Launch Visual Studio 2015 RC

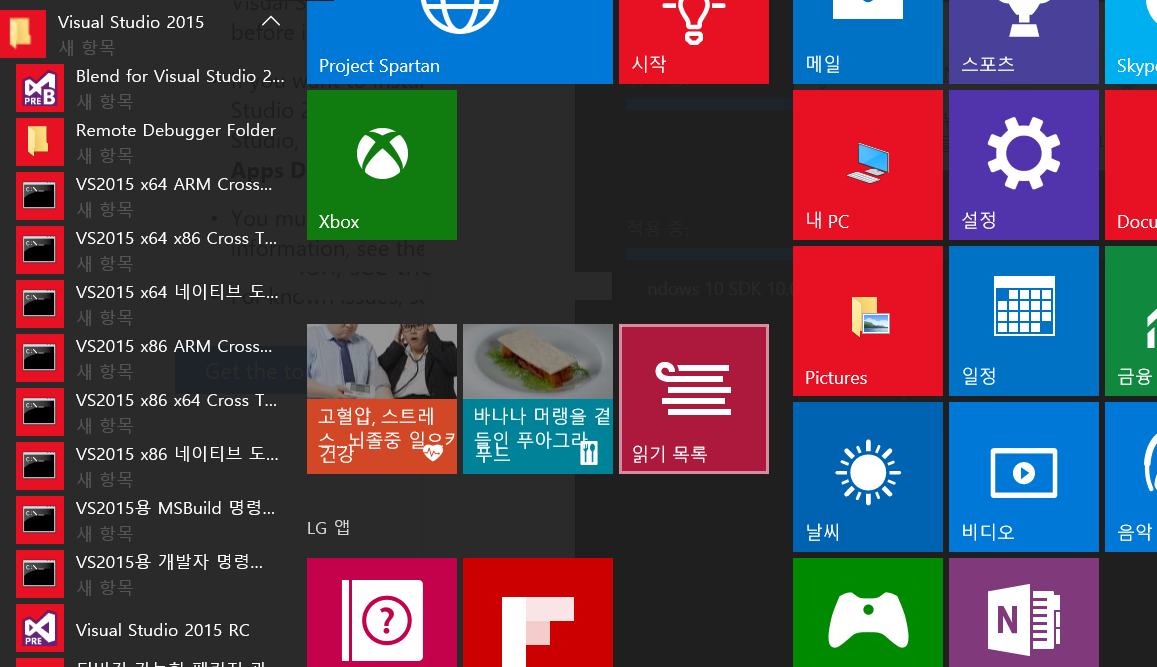pos(153,629)
